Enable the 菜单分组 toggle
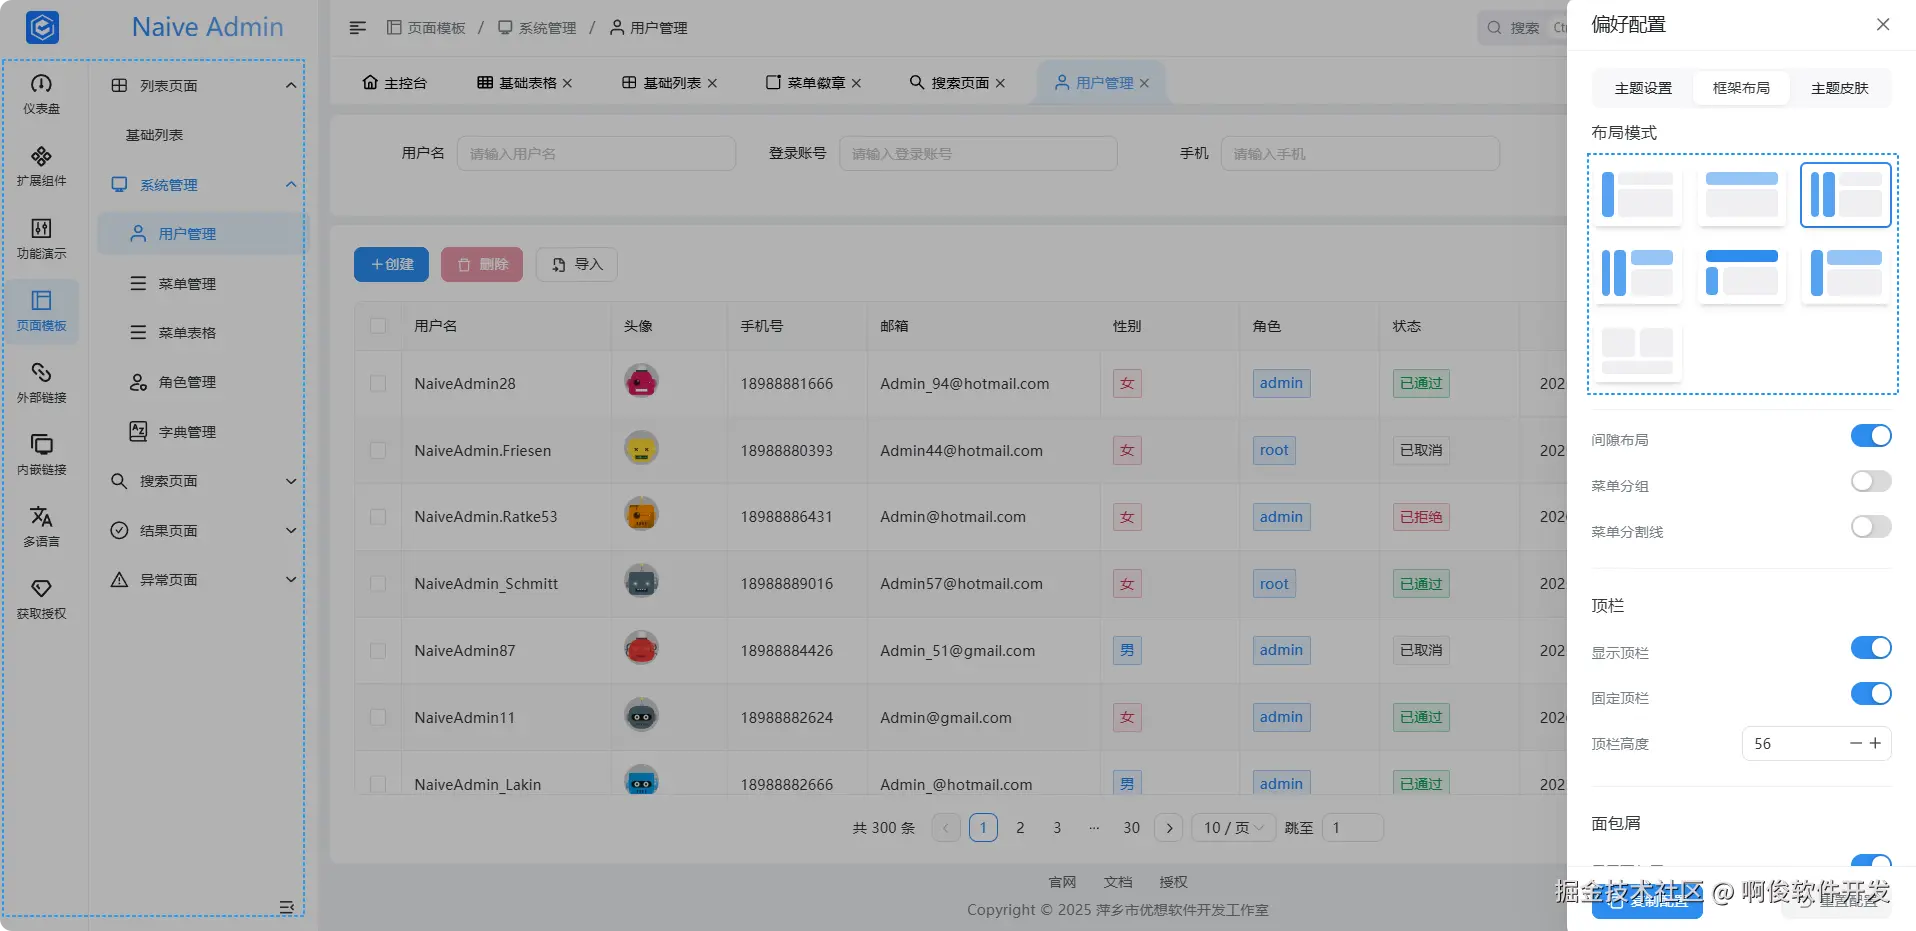Screen dimensions: 1916x931 (1868, 481)
